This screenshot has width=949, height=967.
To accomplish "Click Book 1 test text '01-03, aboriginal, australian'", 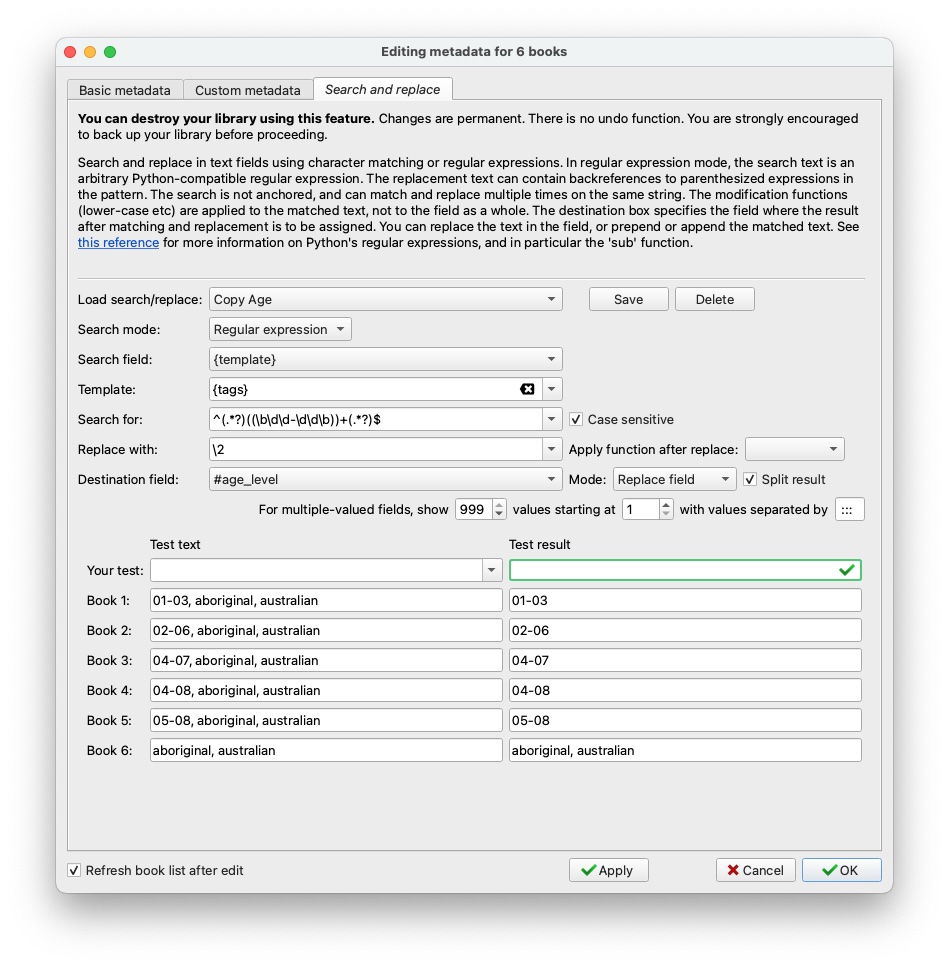I will click(326, 600).
